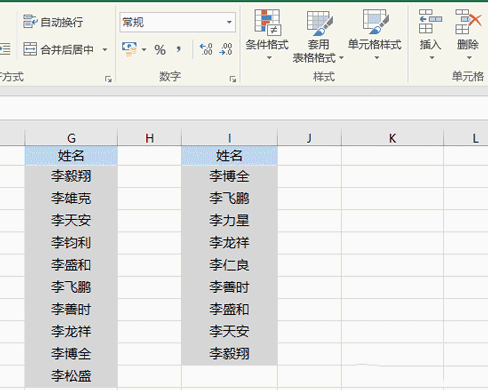Select cell 李毅翔 in column I
Image resolution: width=488 pixels, height=390 pixels.
tap(229, 354)
